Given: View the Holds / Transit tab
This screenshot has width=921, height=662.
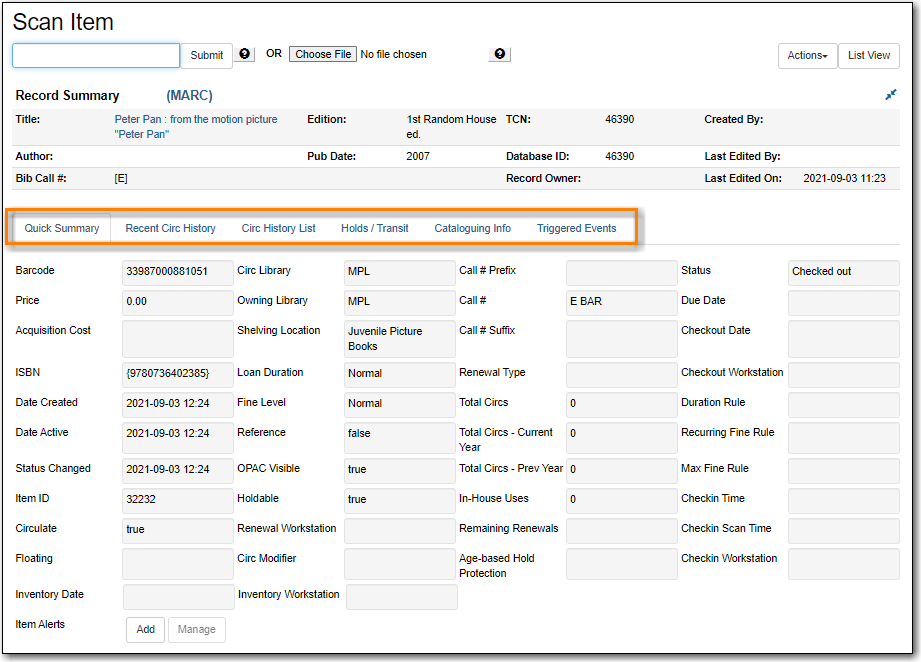Looking at the screenshot, I should (374, 228).
